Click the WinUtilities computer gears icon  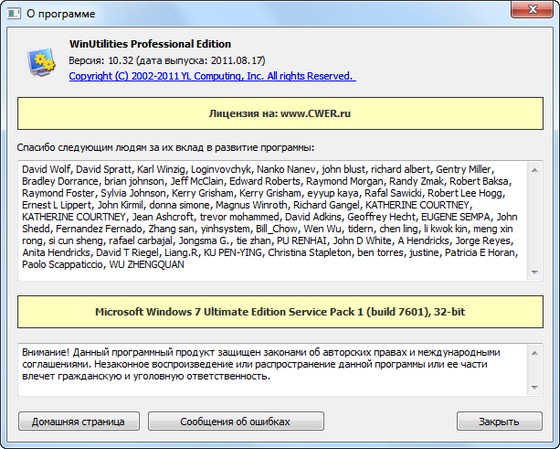pyautogui.click(x=41, y=62)
